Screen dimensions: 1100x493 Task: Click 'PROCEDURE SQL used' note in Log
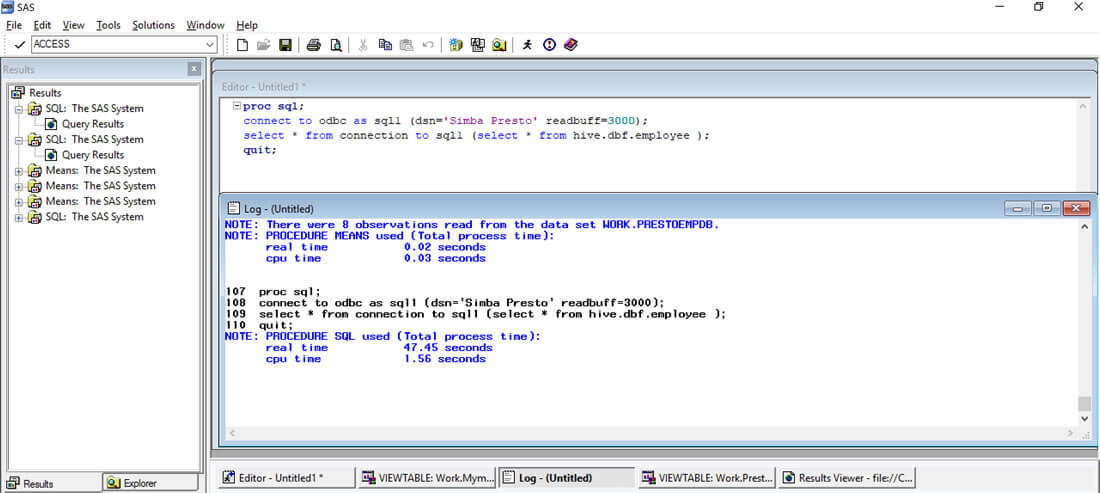coord(383,337)
